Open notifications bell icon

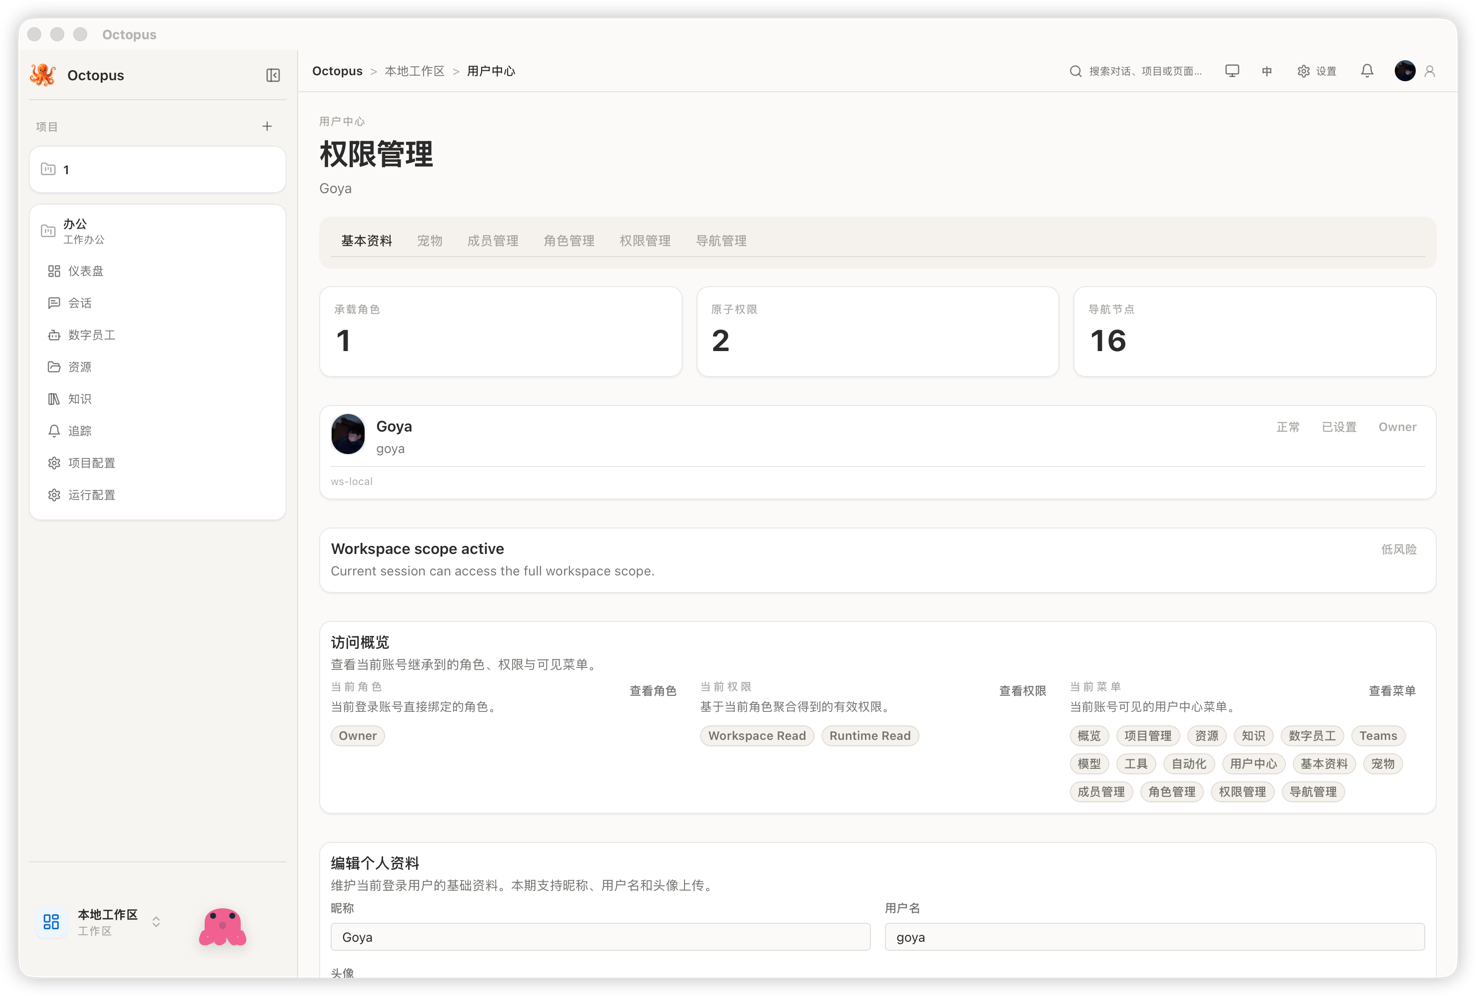click(x=1367, y=71)
